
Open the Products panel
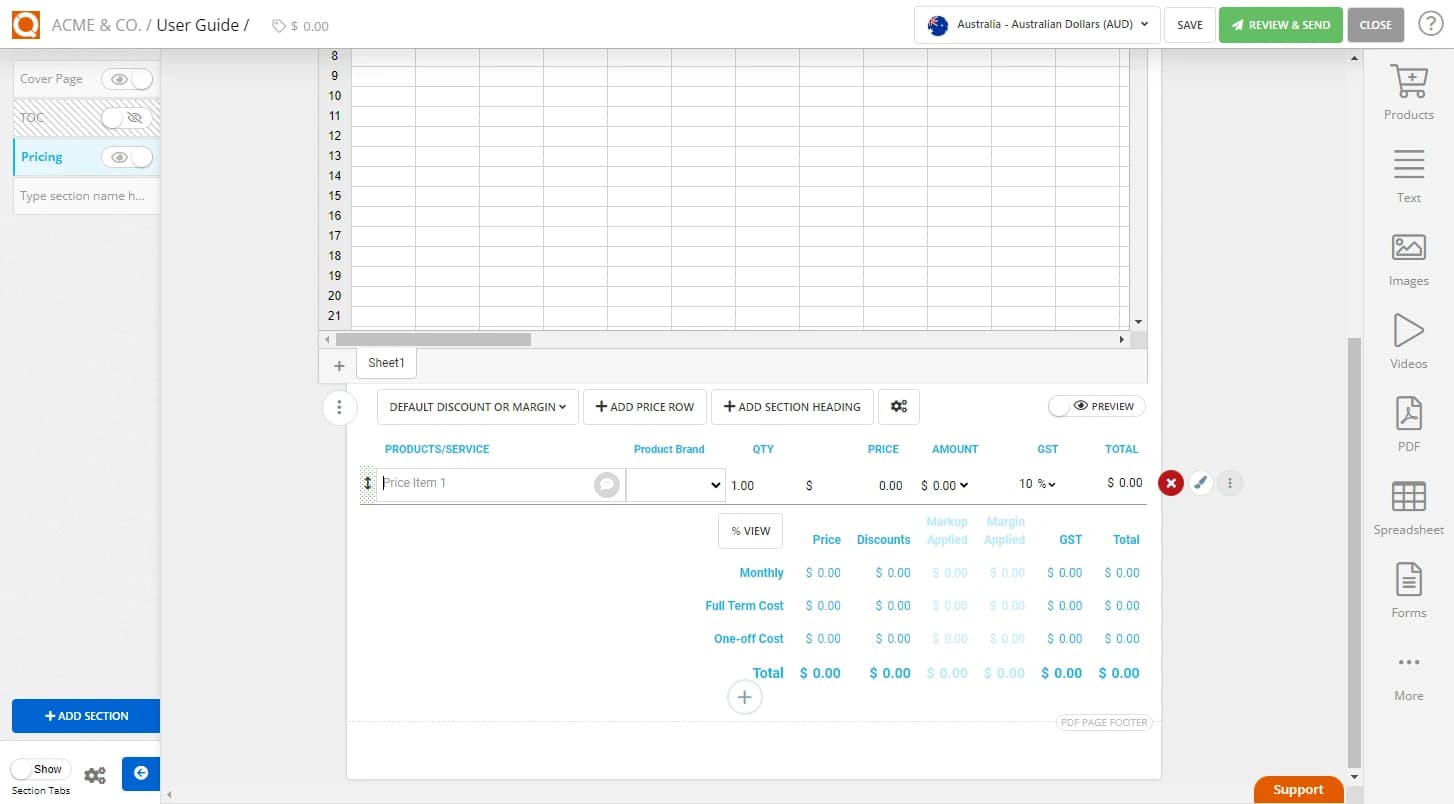tap(1408, 92)
